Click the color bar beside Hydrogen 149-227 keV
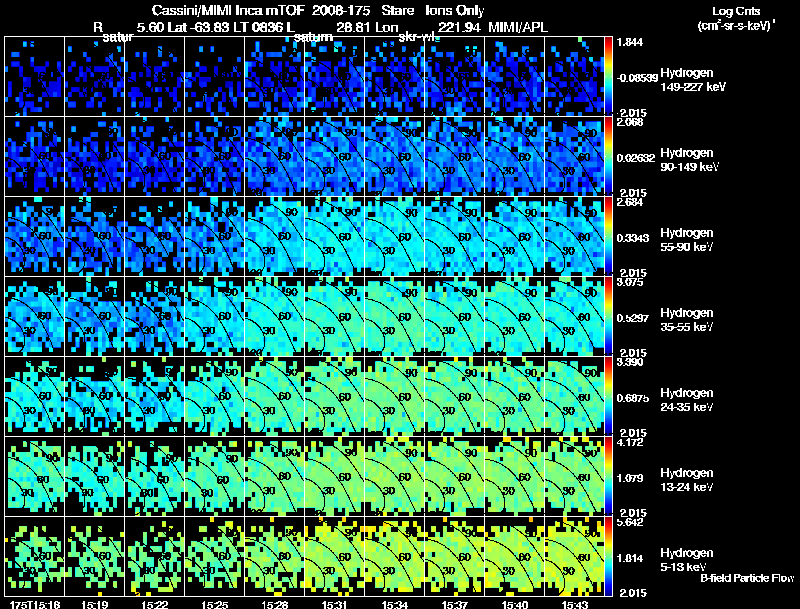Image resolution: width=800 pixels, height=609 pixels. [608, 75]
